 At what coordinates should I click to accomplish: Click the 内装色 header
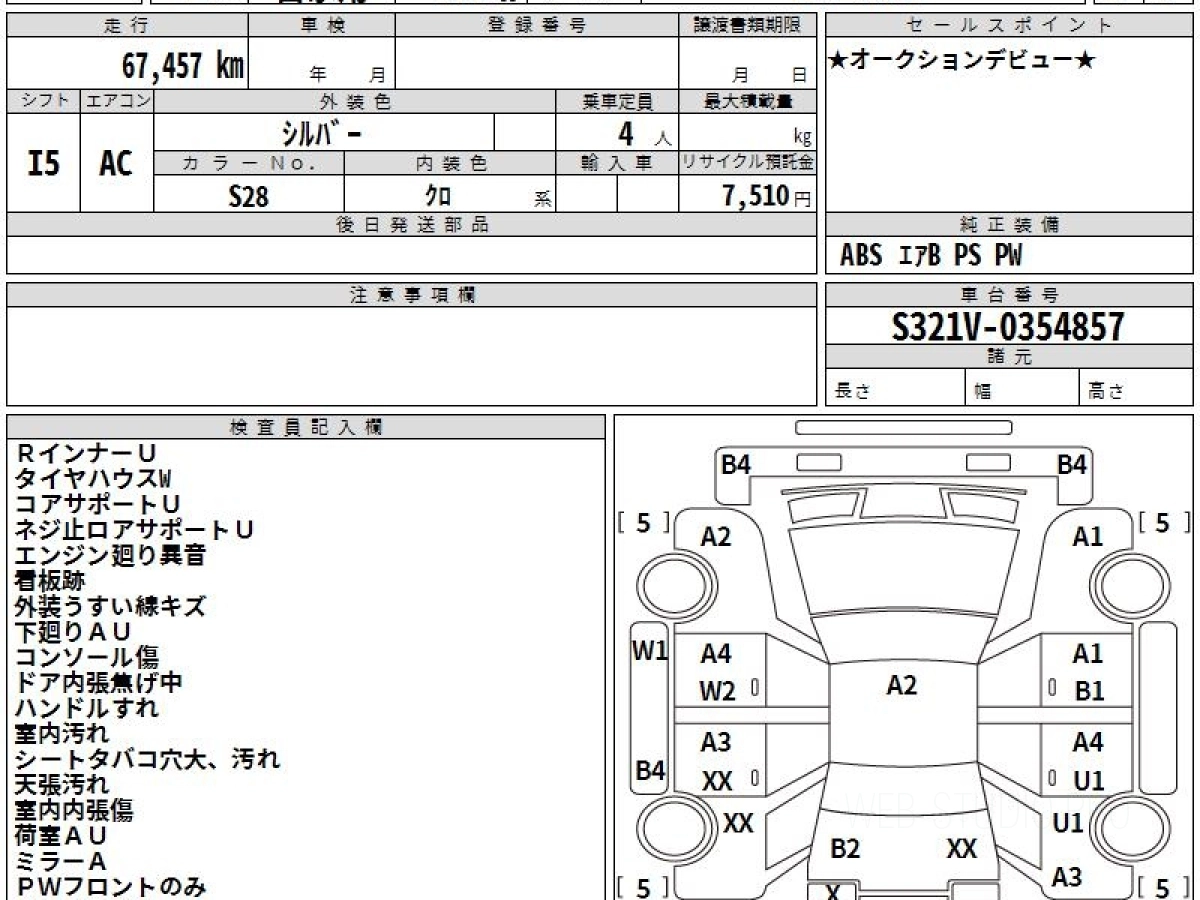pyautogui.click(x=450, y=163)
